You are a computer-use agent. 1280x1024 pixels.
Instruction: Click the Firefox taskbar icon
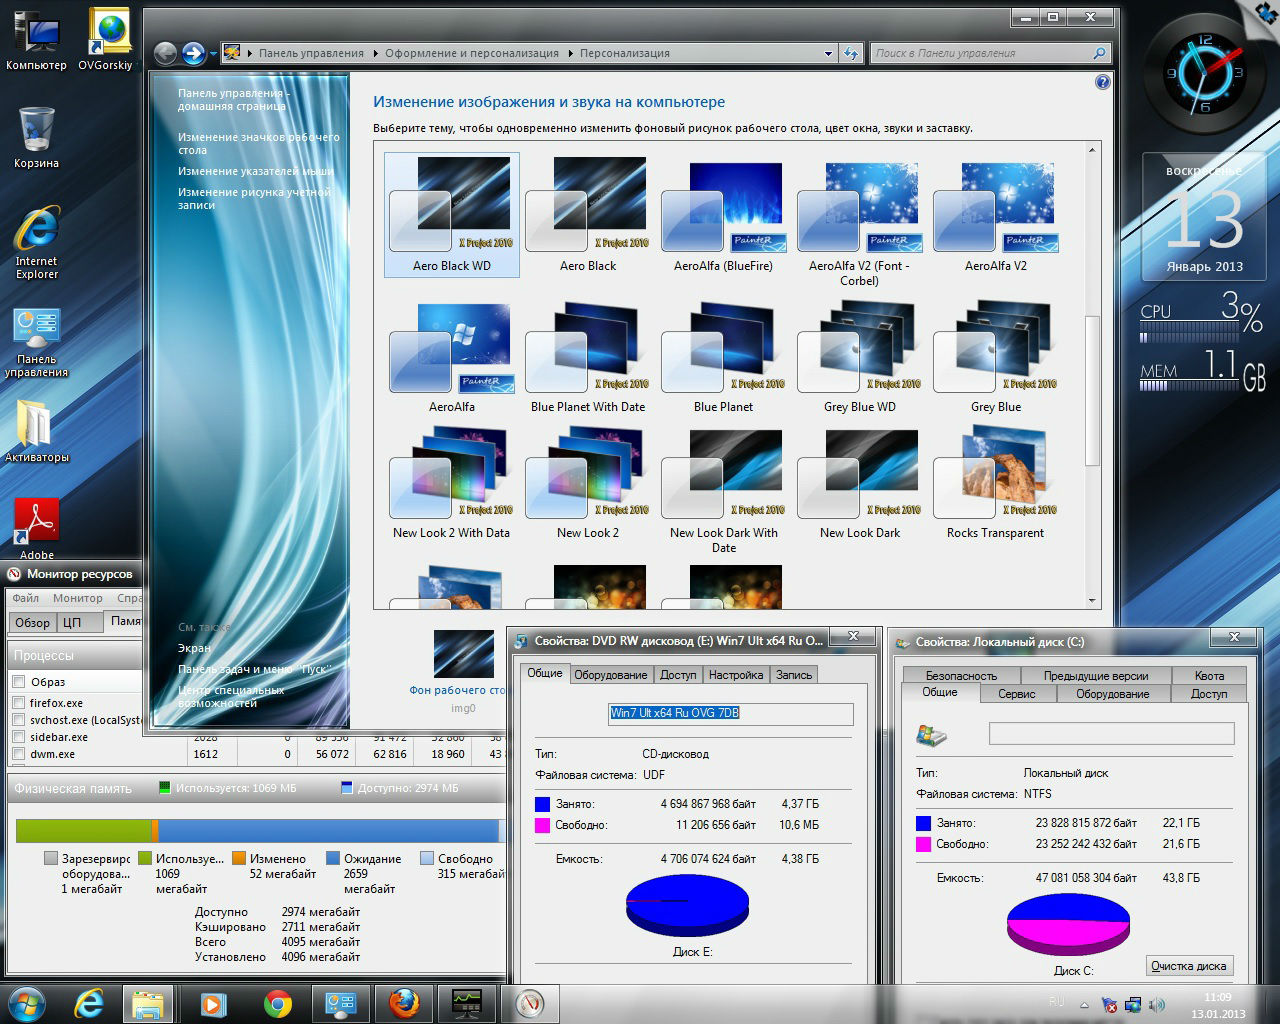(x=404, y=1003)
